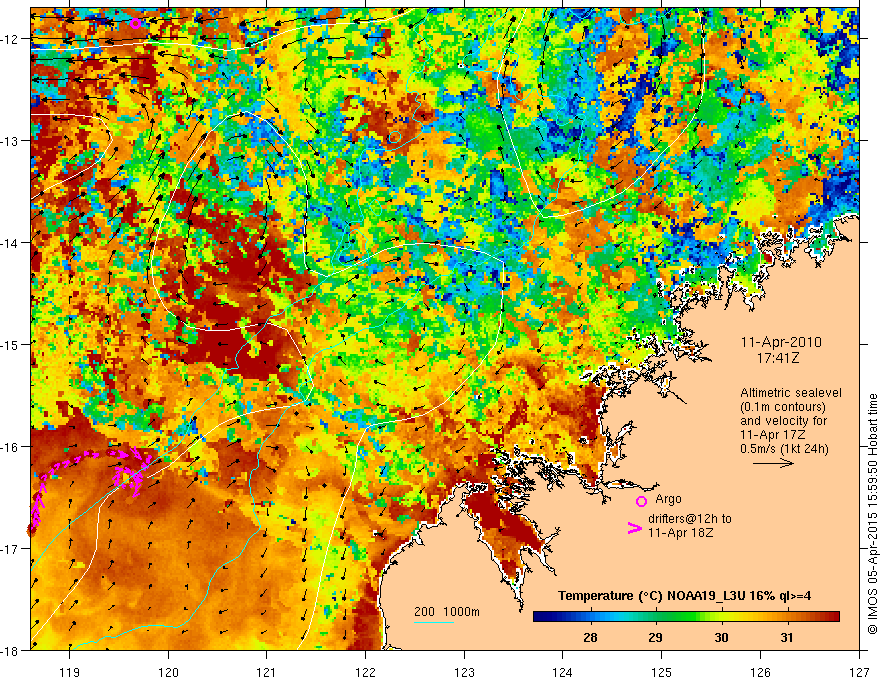Click the 0.5m/s velocity scale arrow

coord(773,463)
